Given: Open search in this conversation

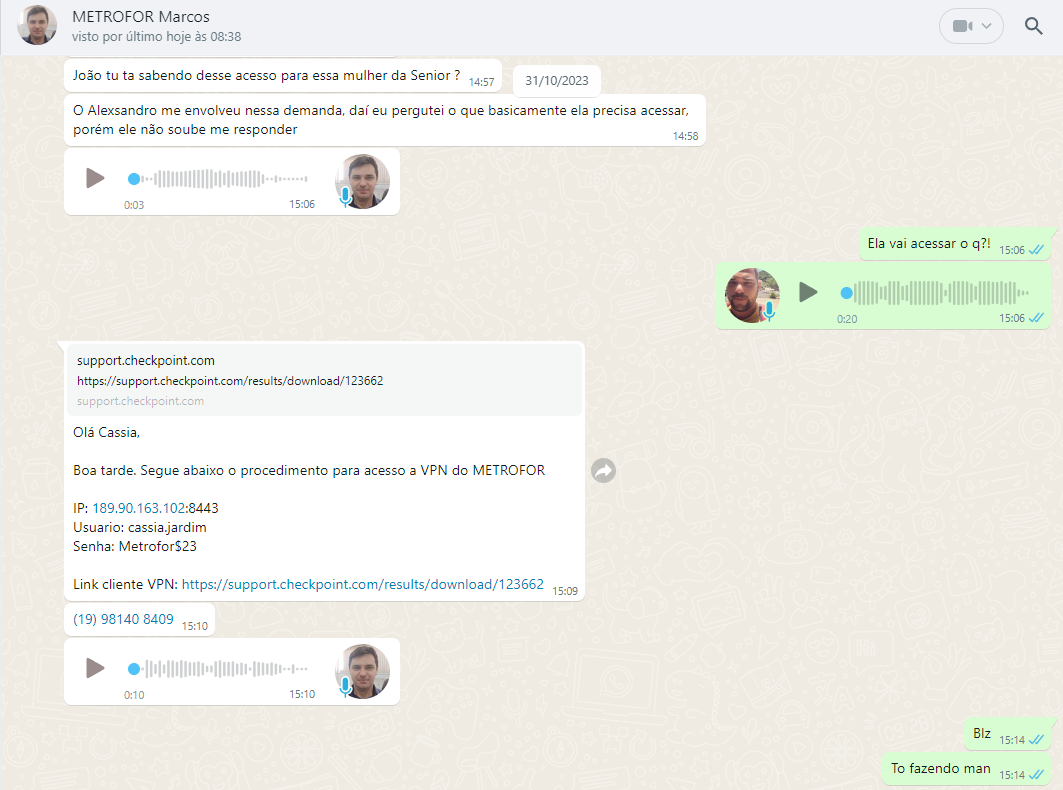Looking at the screenshot, I should tap(1033, 26).
